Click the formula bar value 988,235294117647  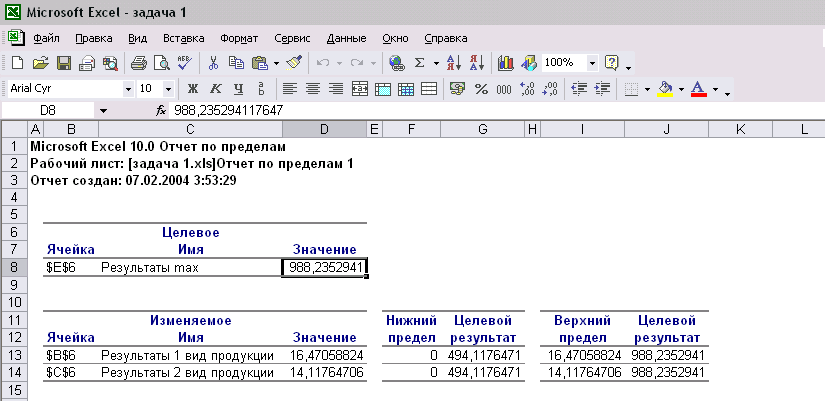tap(229, 111)
